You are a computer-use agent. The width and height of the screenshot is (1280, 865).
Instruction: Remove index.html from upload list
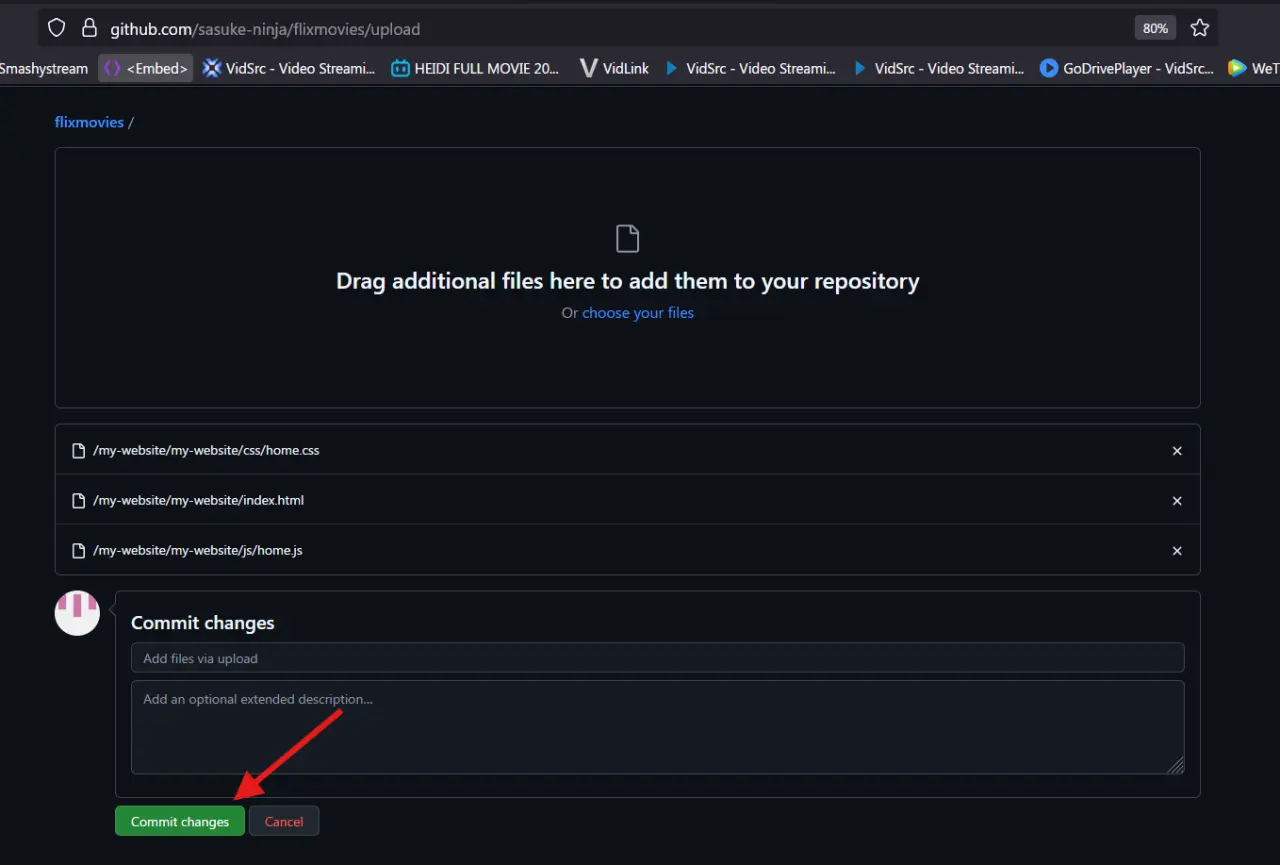click(1177, 501)
